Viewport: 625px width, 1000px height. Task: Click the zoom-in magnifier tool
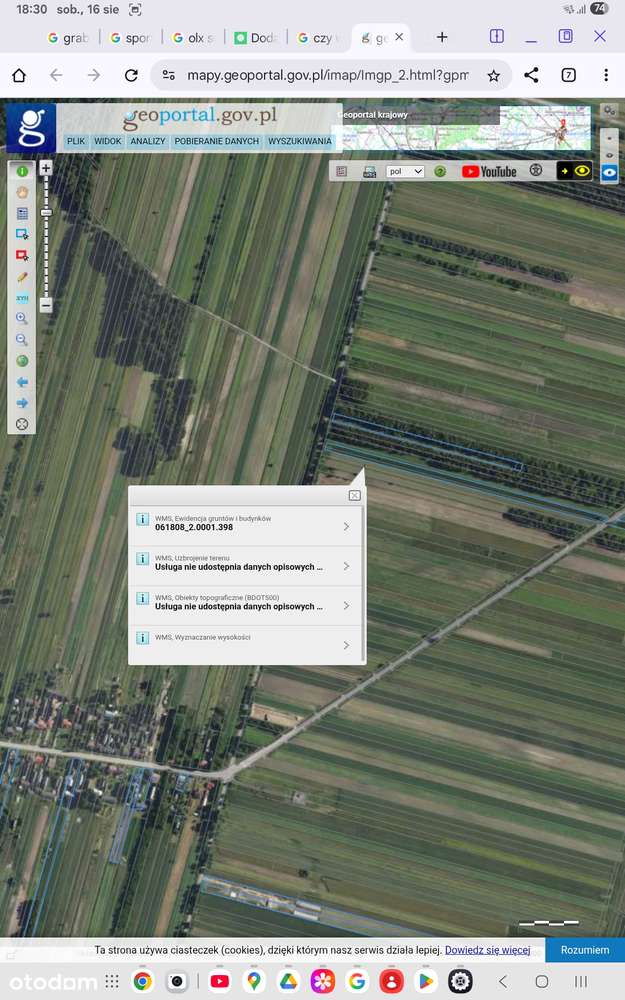tap(22, 318)
